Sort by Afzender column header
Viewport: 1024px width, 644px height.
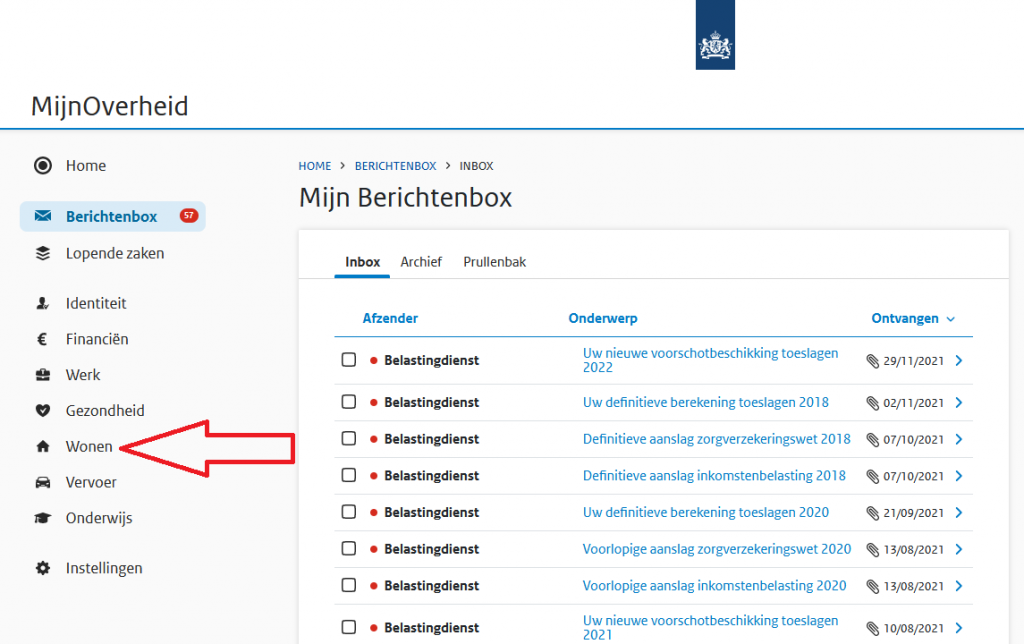click(x=390, y=318)
